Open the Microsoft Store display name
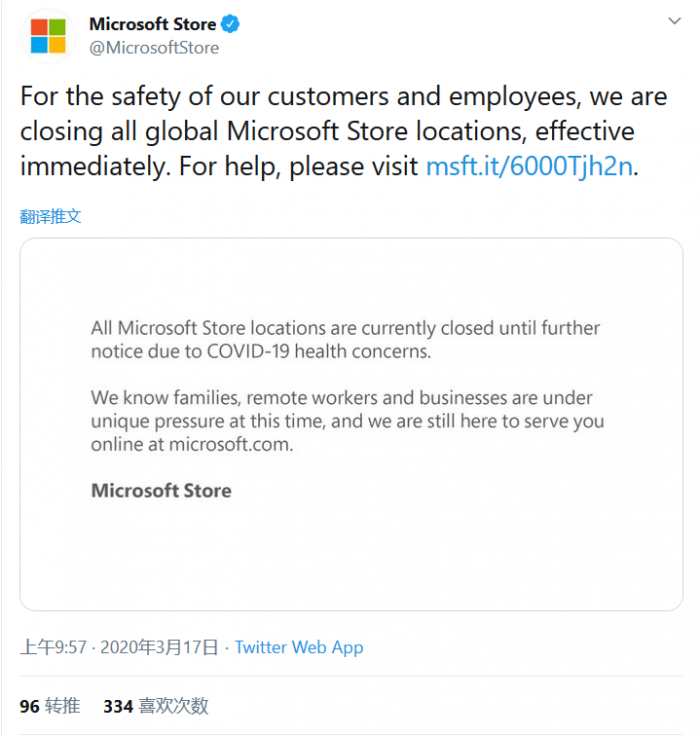 [x=151, y=24]
